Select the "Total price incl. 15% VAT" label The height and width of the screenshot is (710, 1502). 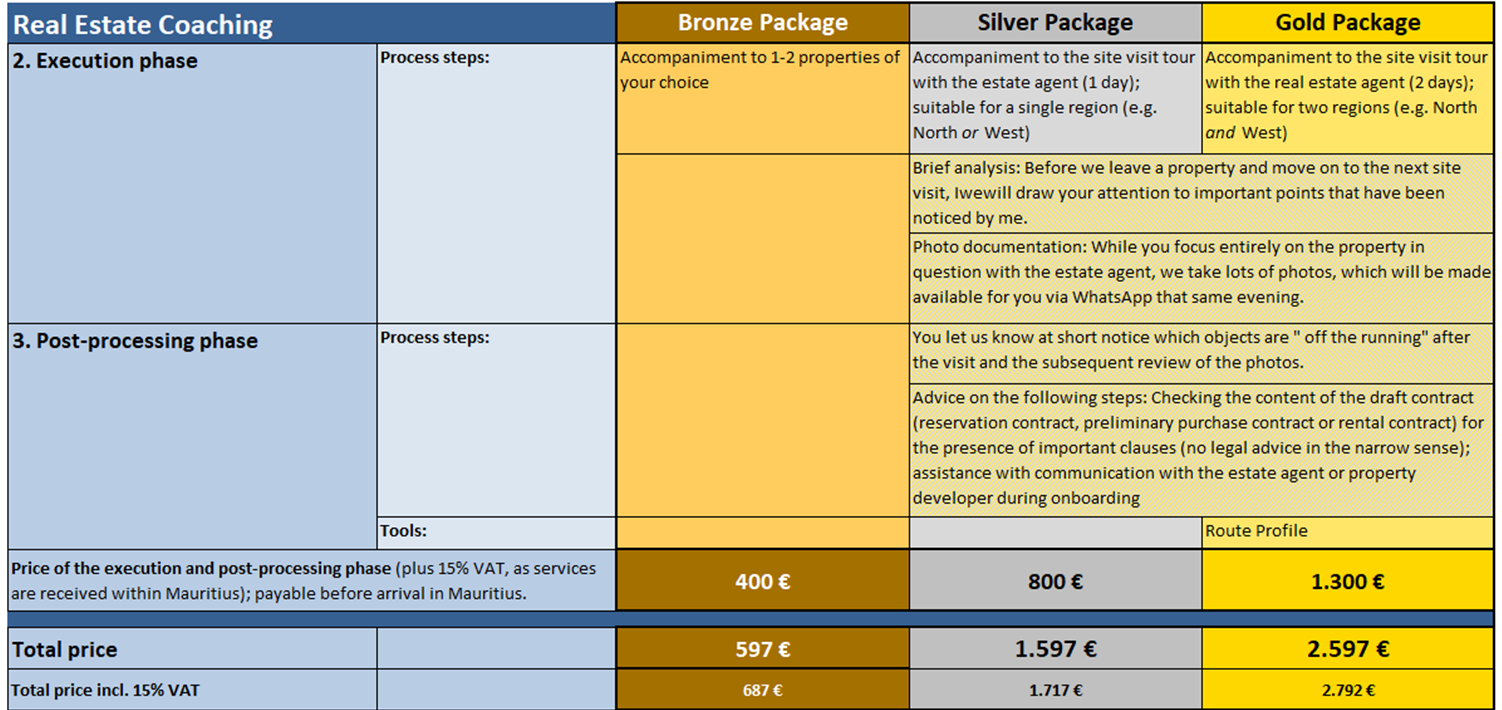[x=192, y=690]
